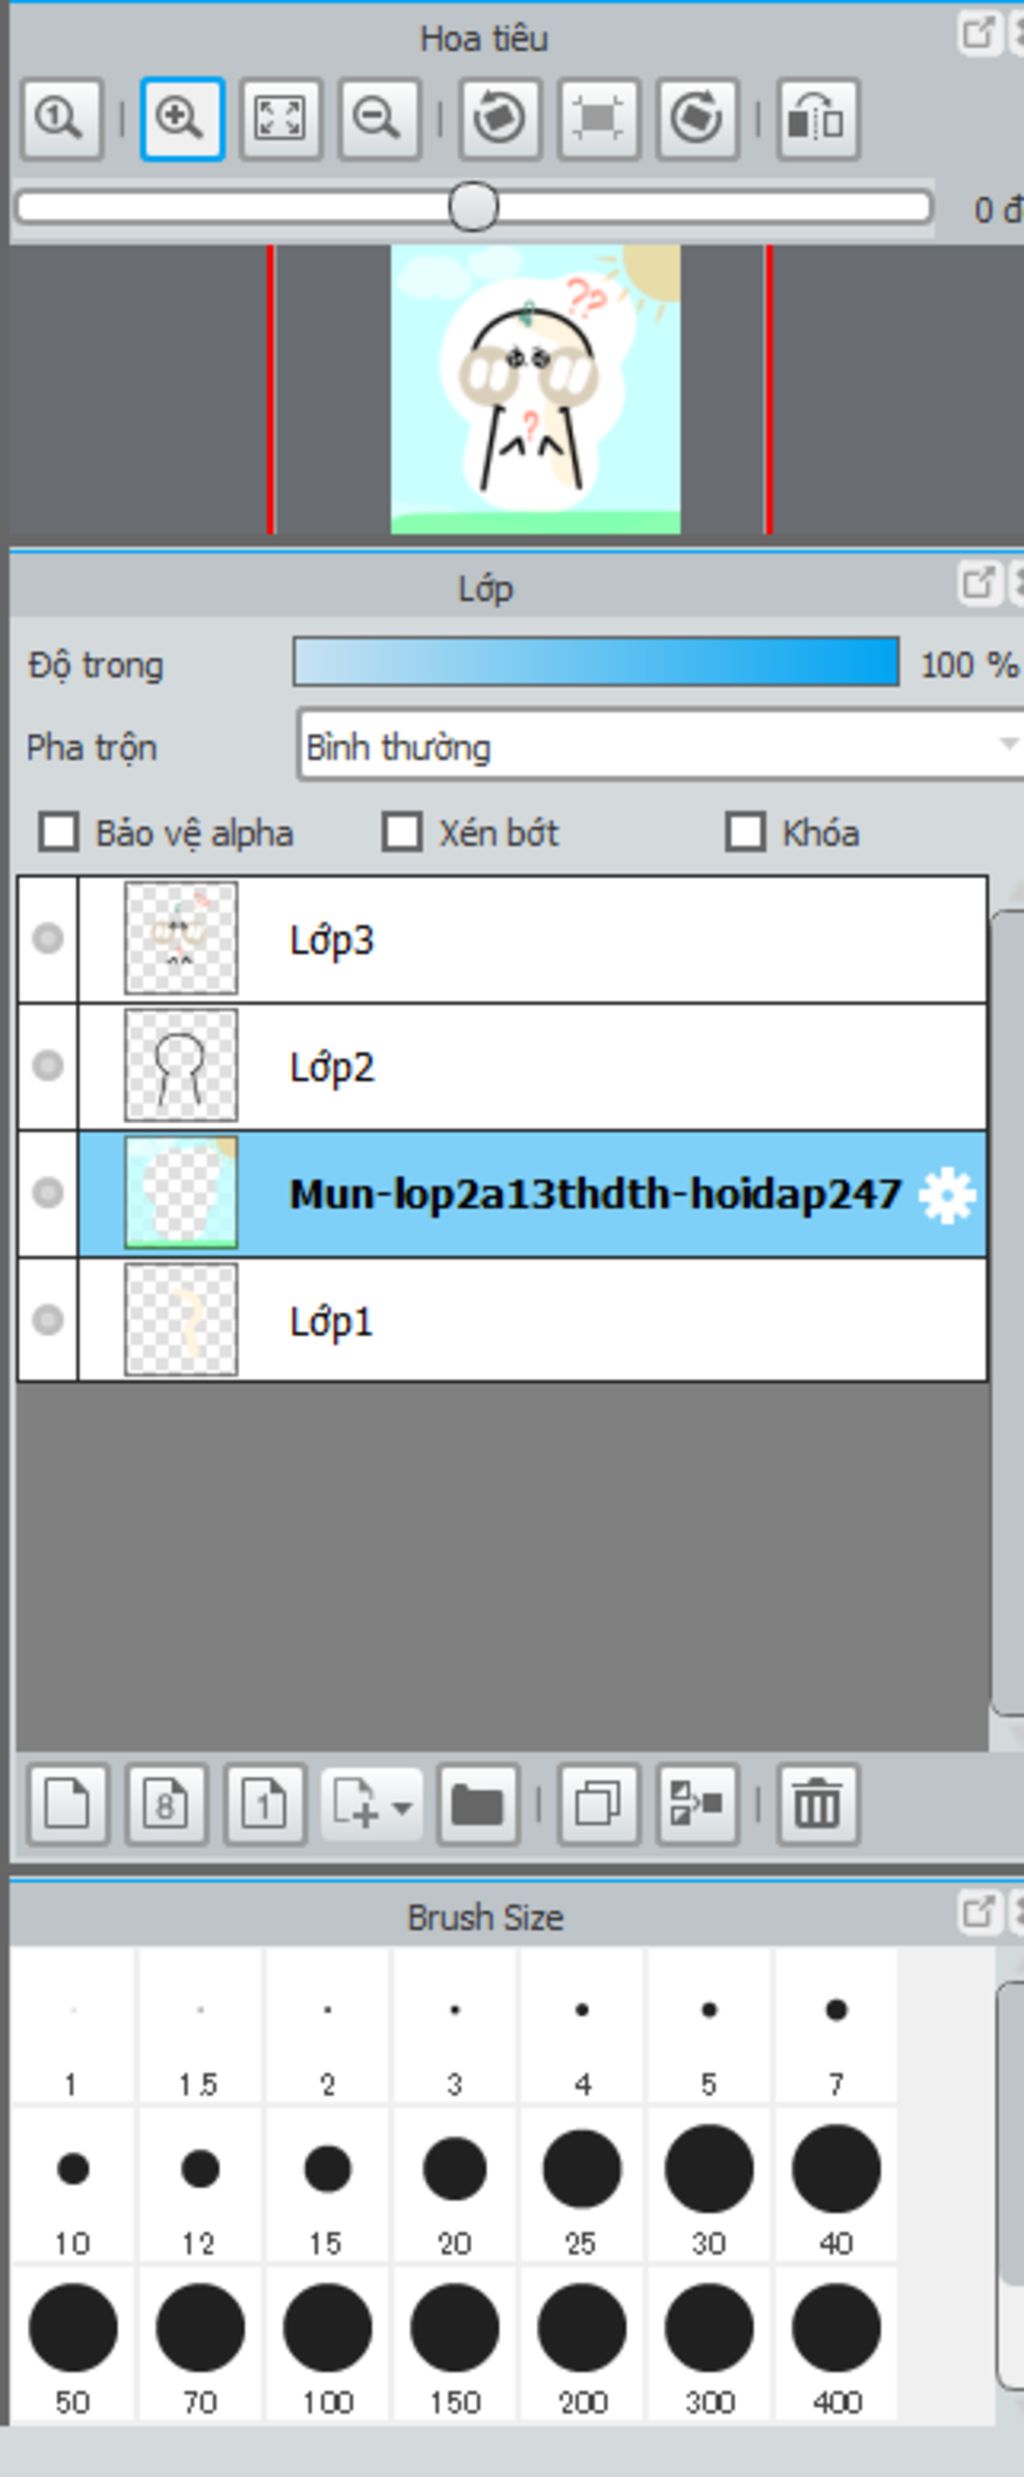
Task: Choose brush size 25
Action: tap(582, 2187)
